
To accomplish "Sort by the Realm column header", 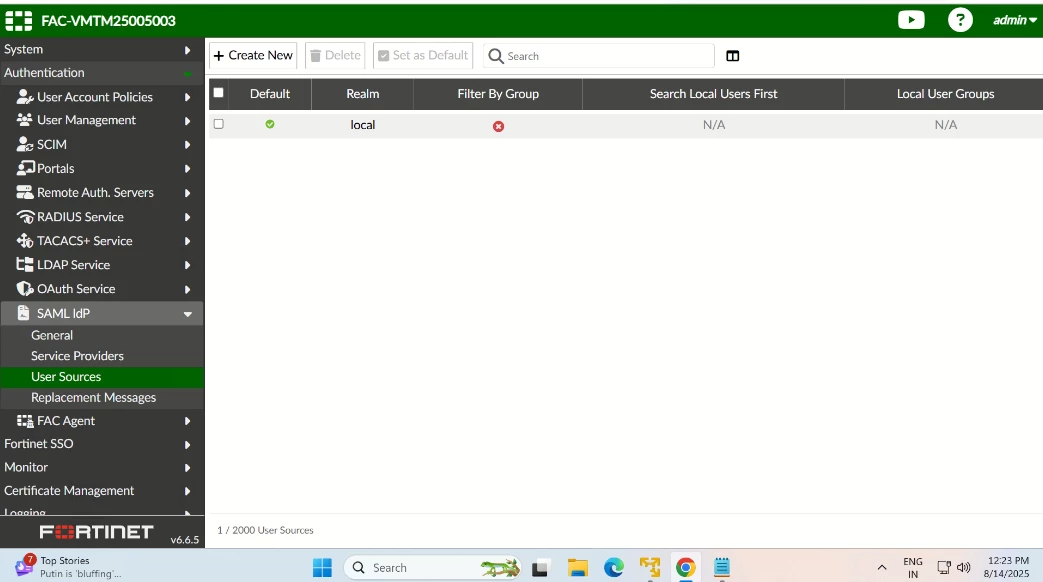I will coord(363,94).
